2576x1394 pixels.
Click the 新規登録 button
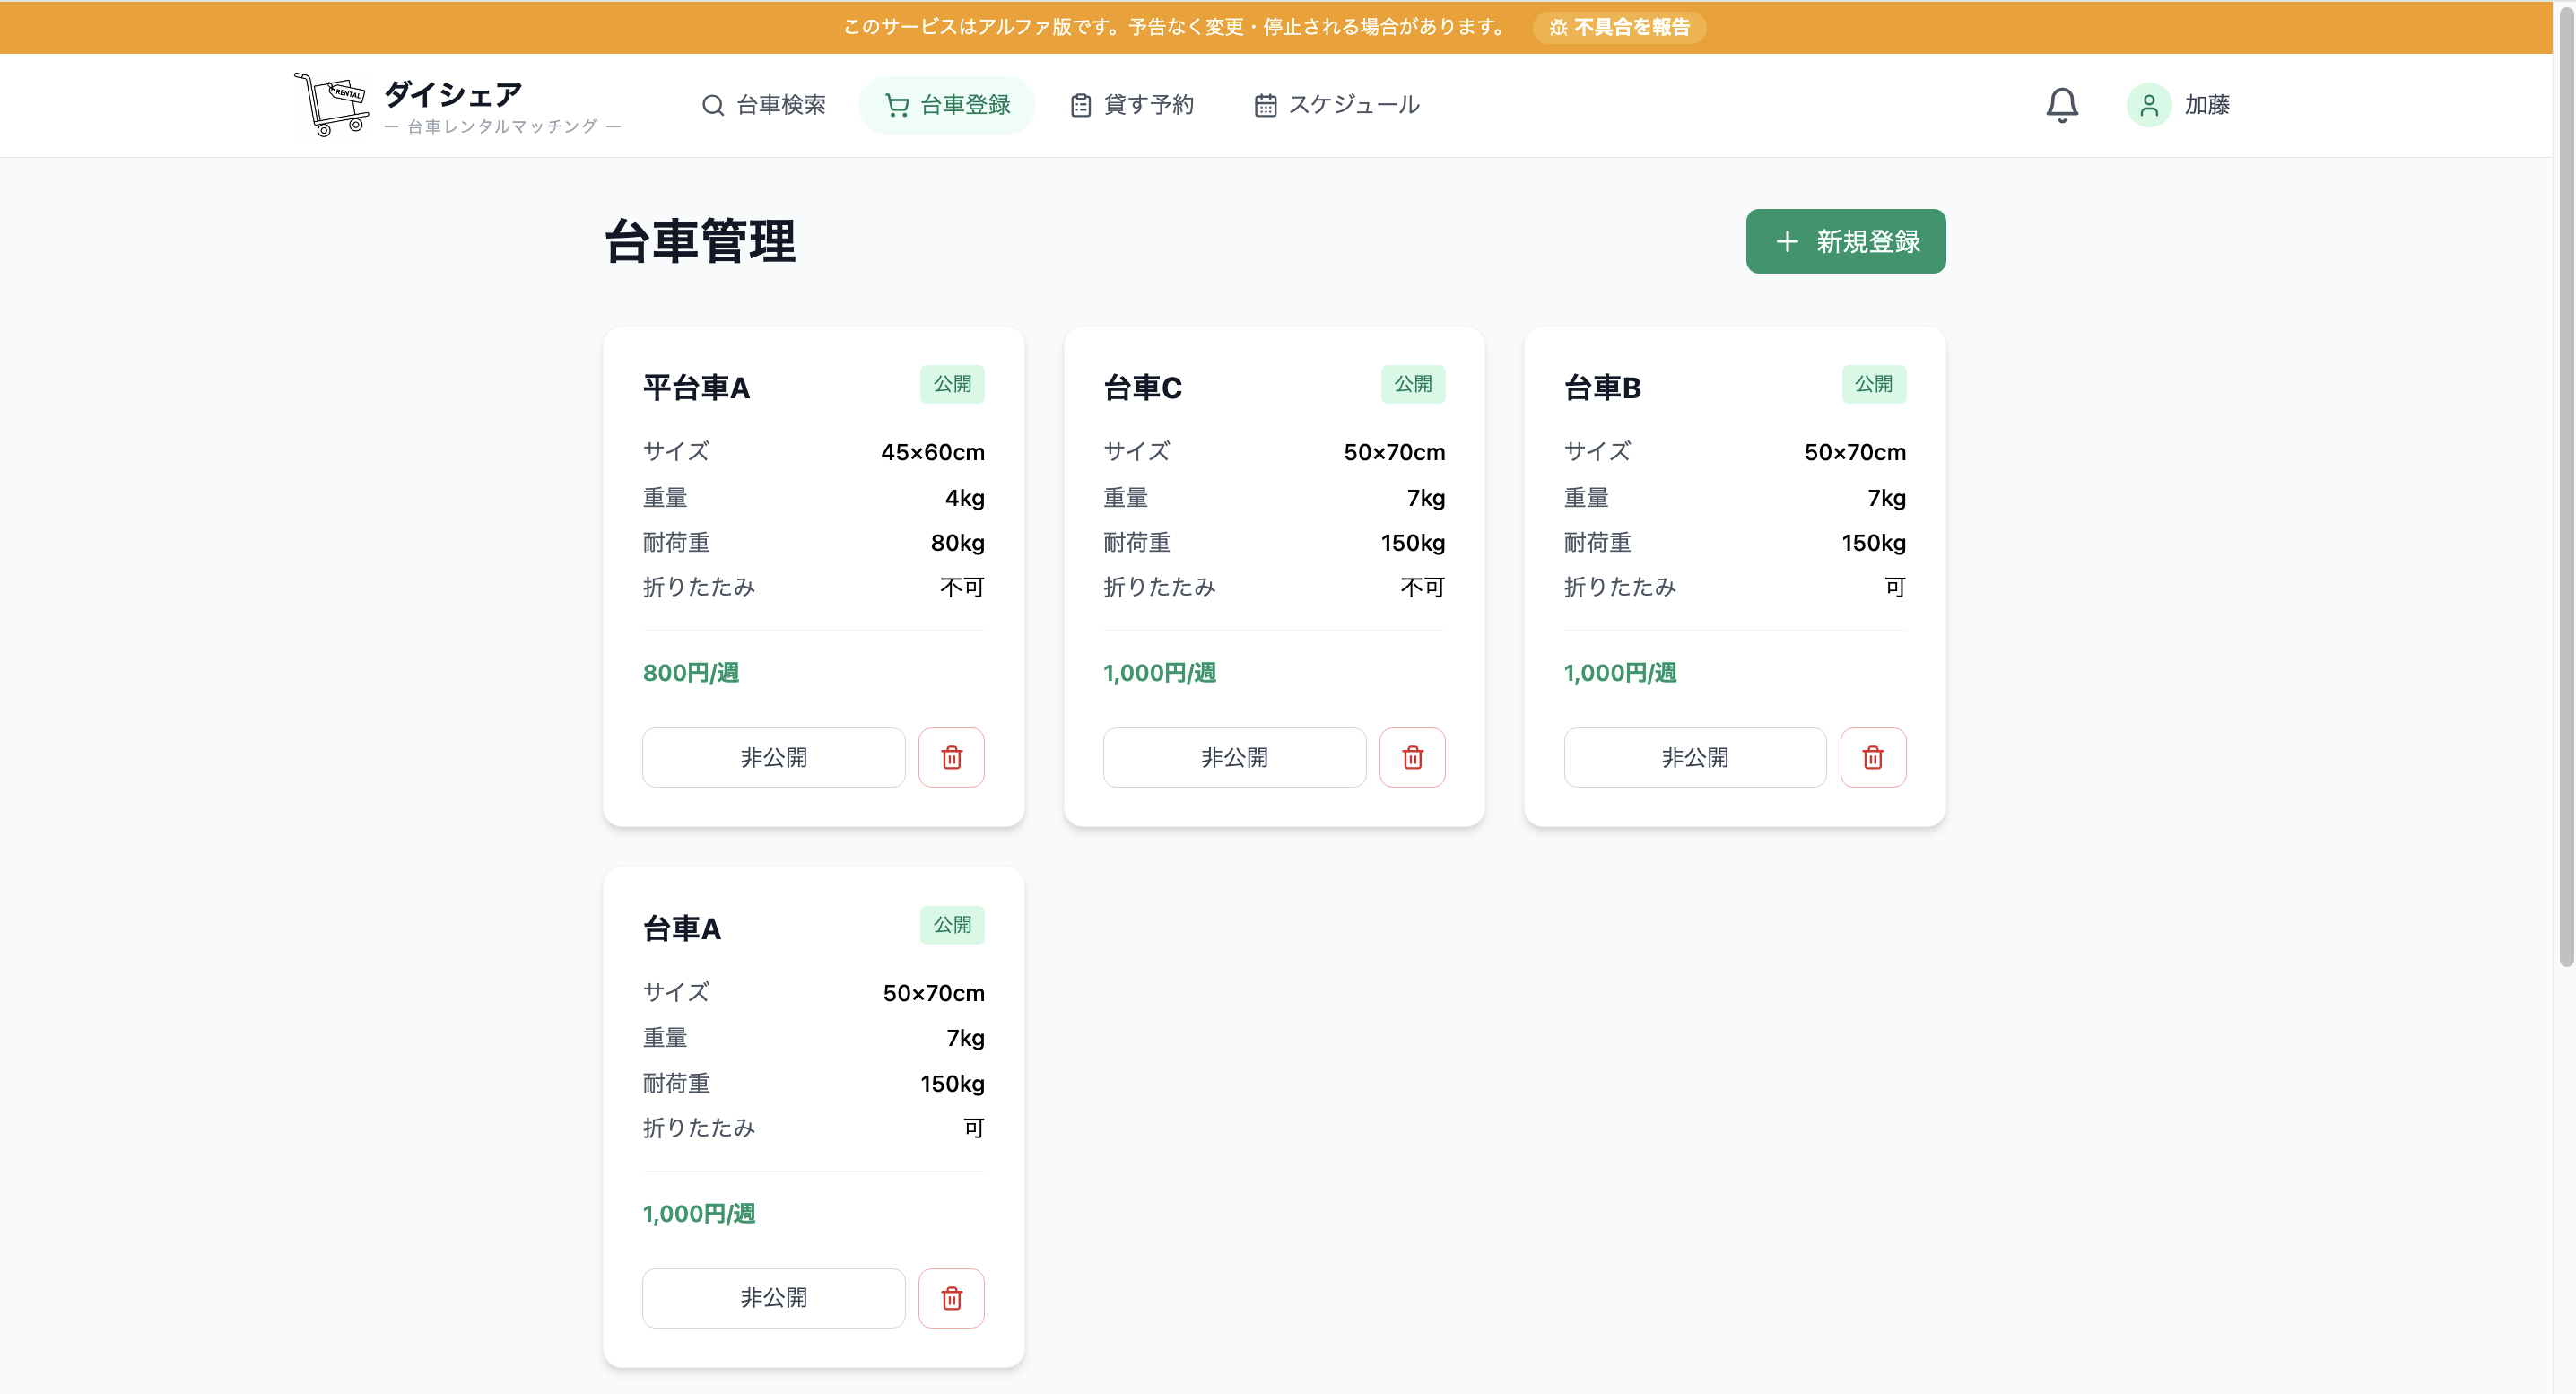tap(1845, 241)
